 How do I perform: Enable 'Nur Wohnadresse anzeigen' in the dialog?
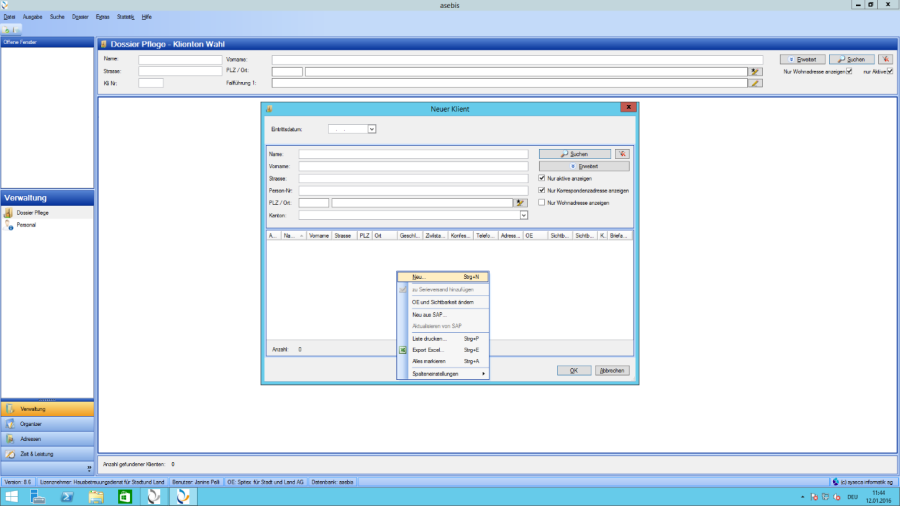(x=542, y=202)
